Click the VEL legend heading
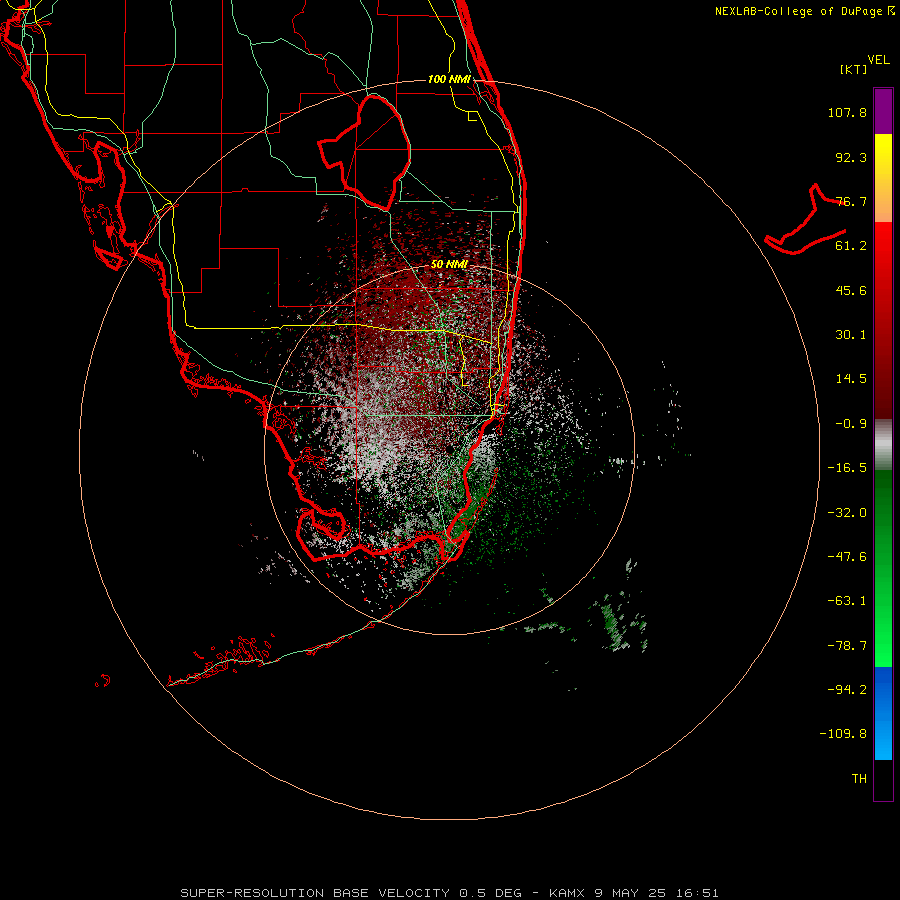 (878, 60)
